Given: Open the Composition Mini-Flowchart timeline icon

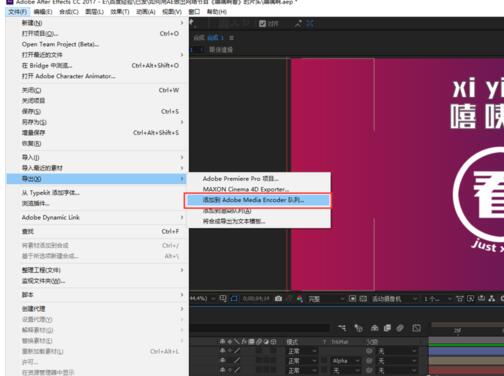Looking at the screenshot, I should [342, 328].
